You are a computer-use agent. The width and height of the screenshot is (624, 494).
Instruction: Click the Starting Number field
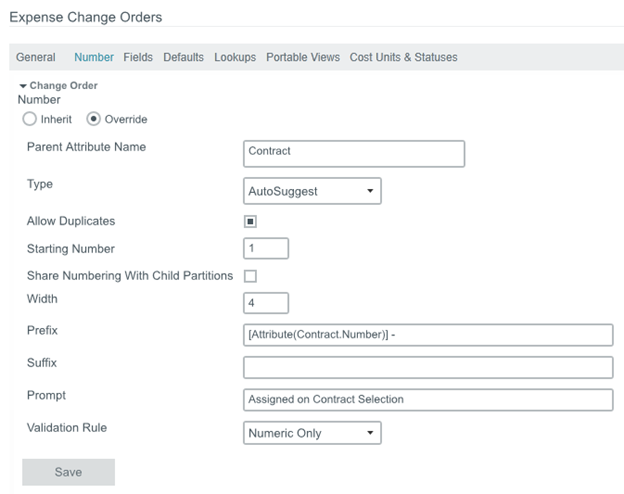point(266,248)
